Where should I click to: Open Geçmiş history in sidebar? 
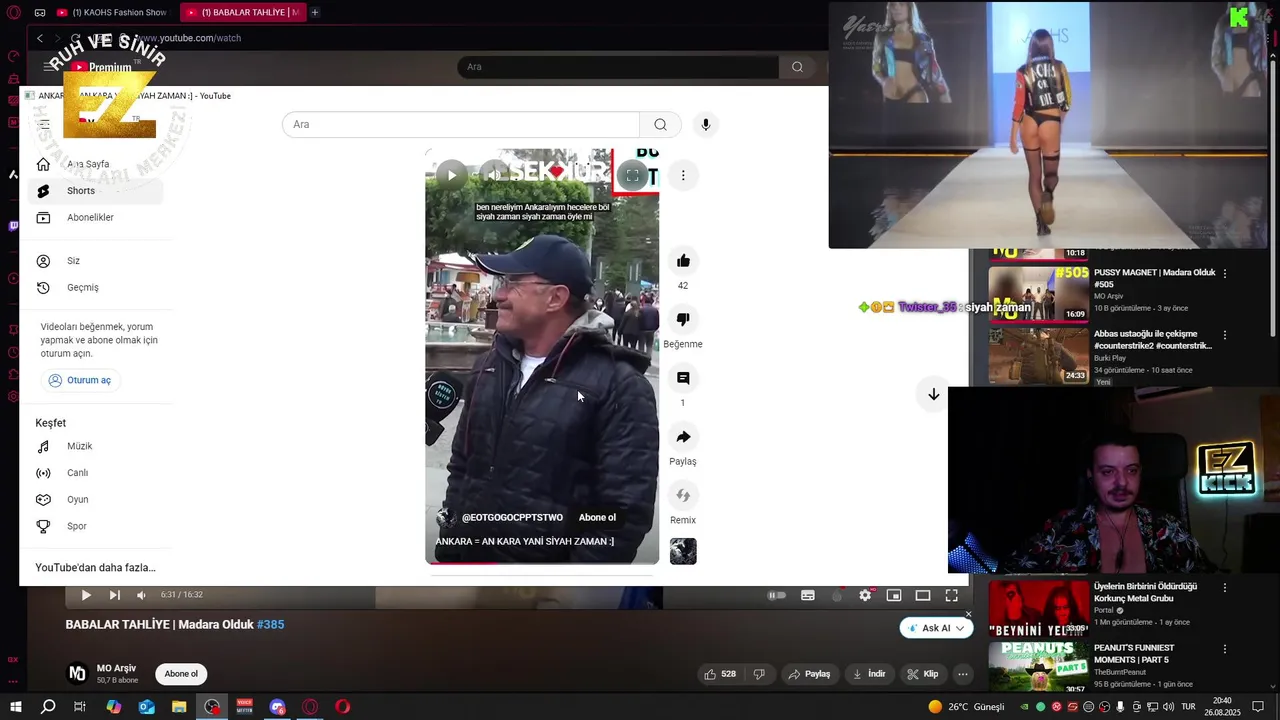click(x=96, y=287)
